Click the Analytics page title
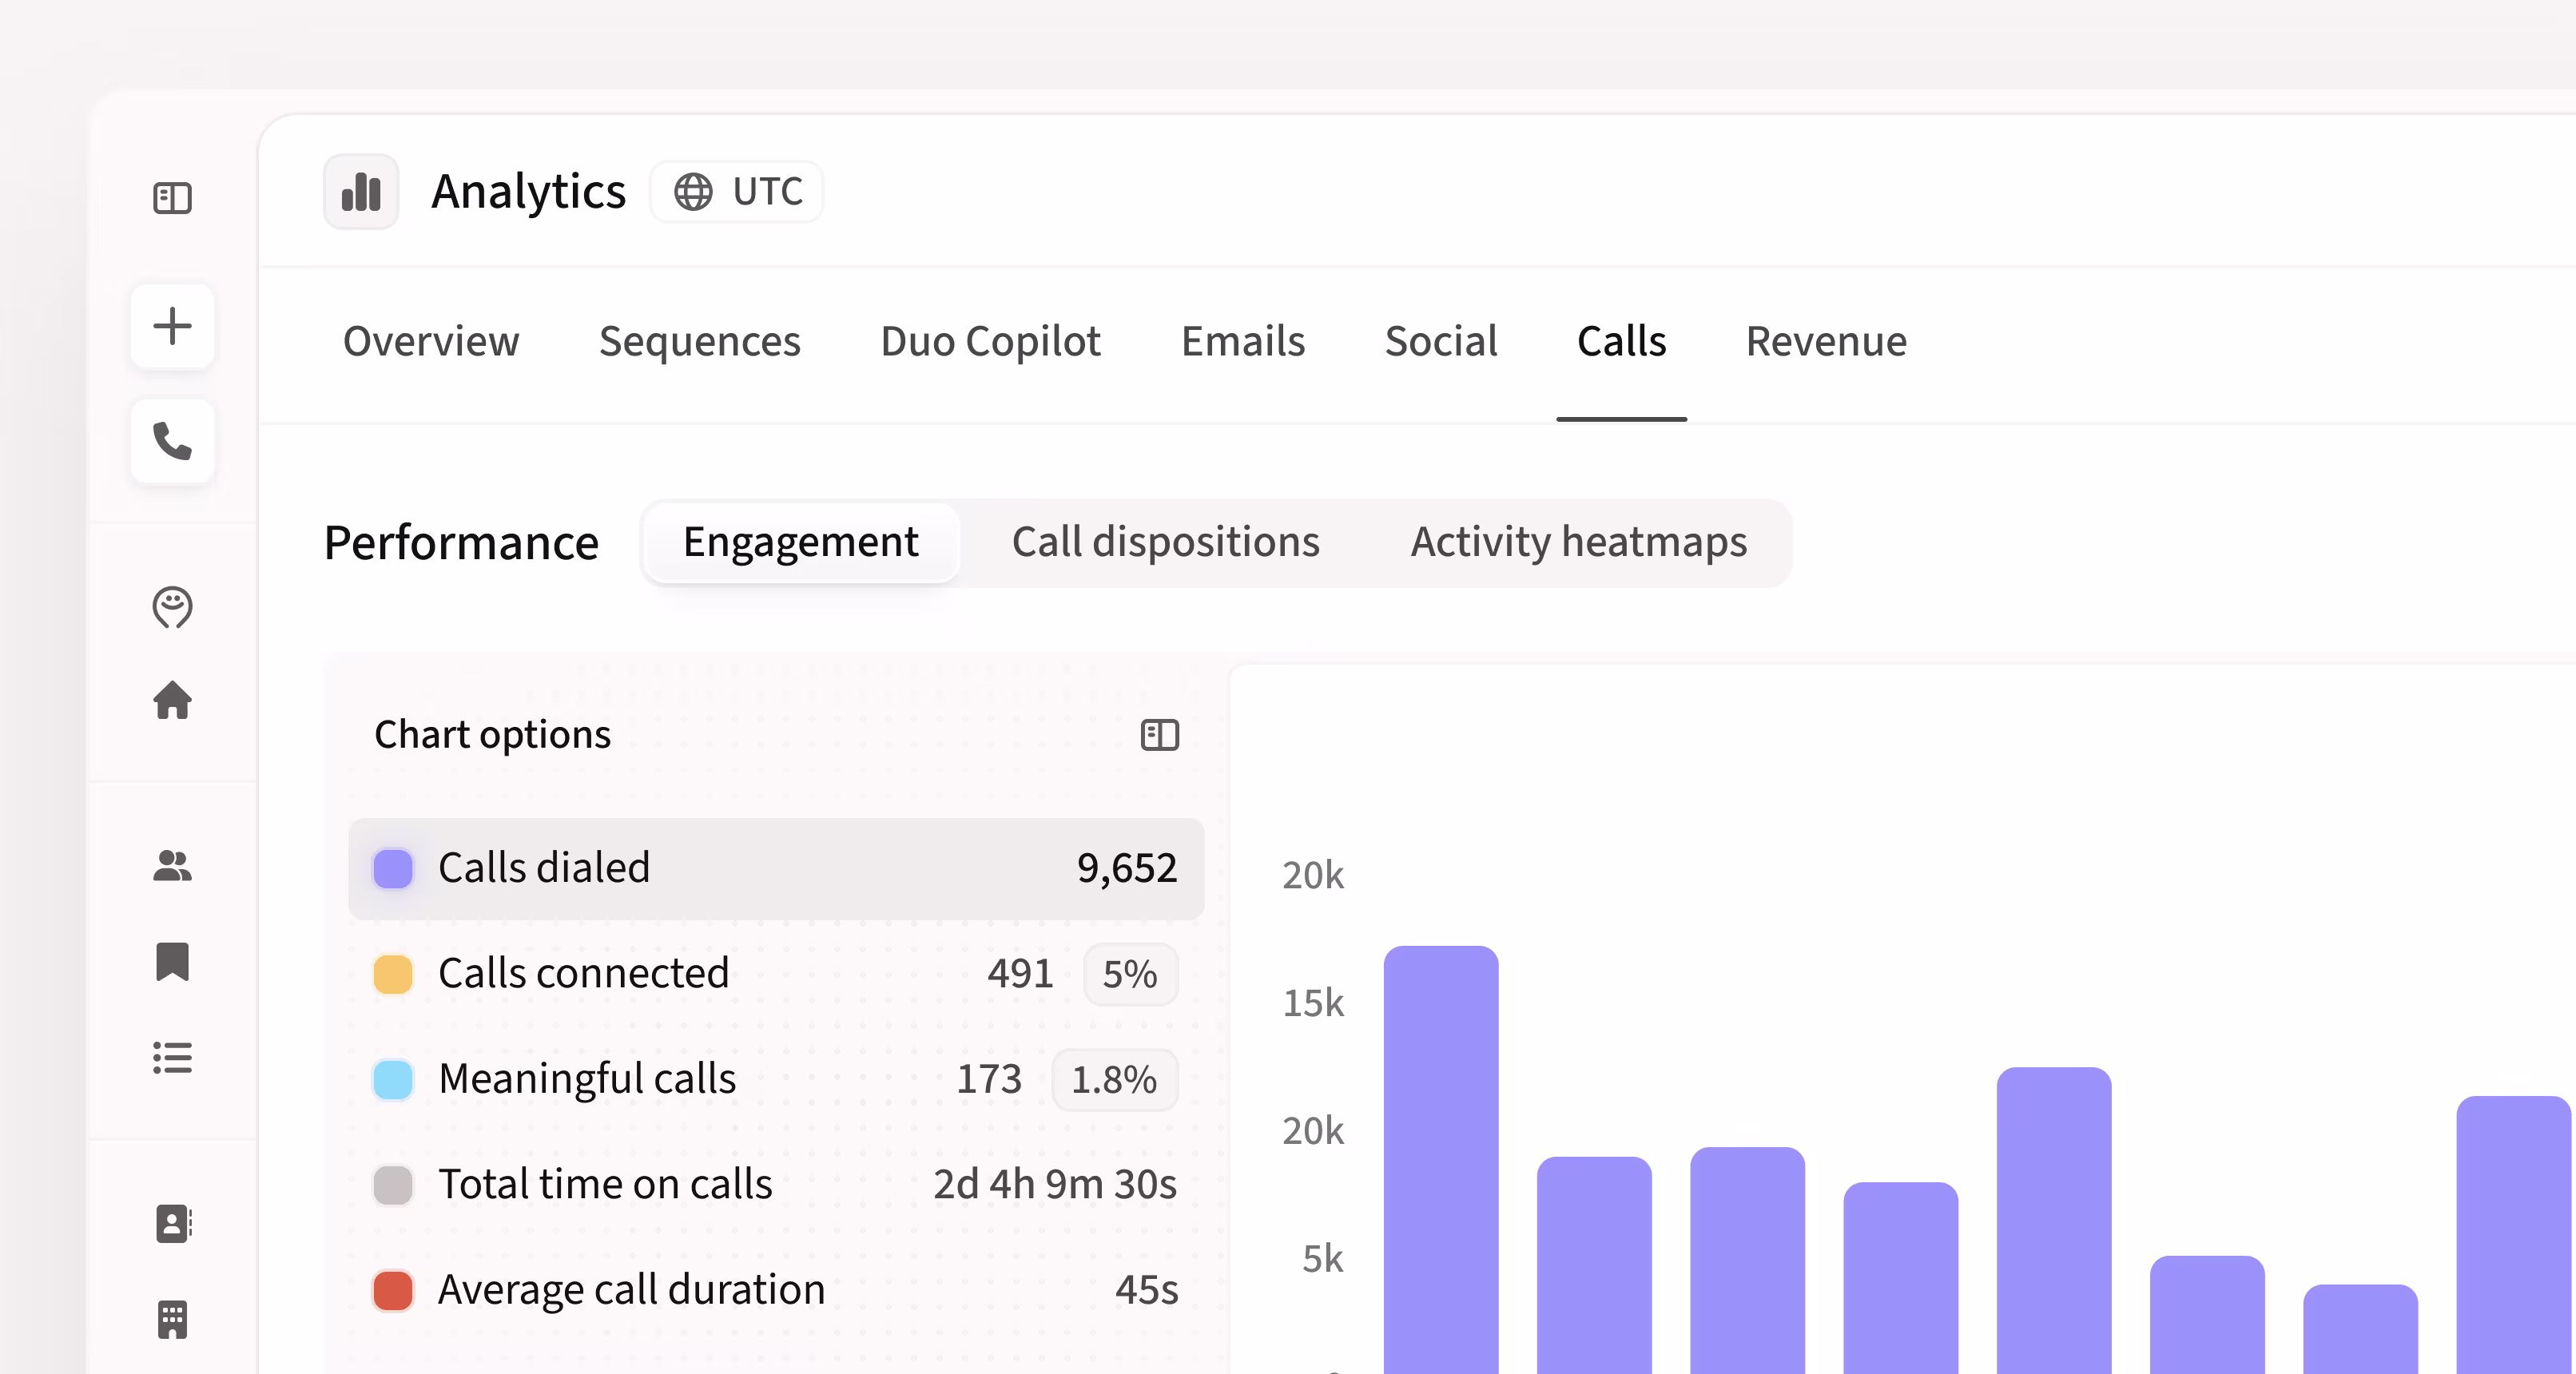Screen dimensions: 2576x1374 click(528, 191)
